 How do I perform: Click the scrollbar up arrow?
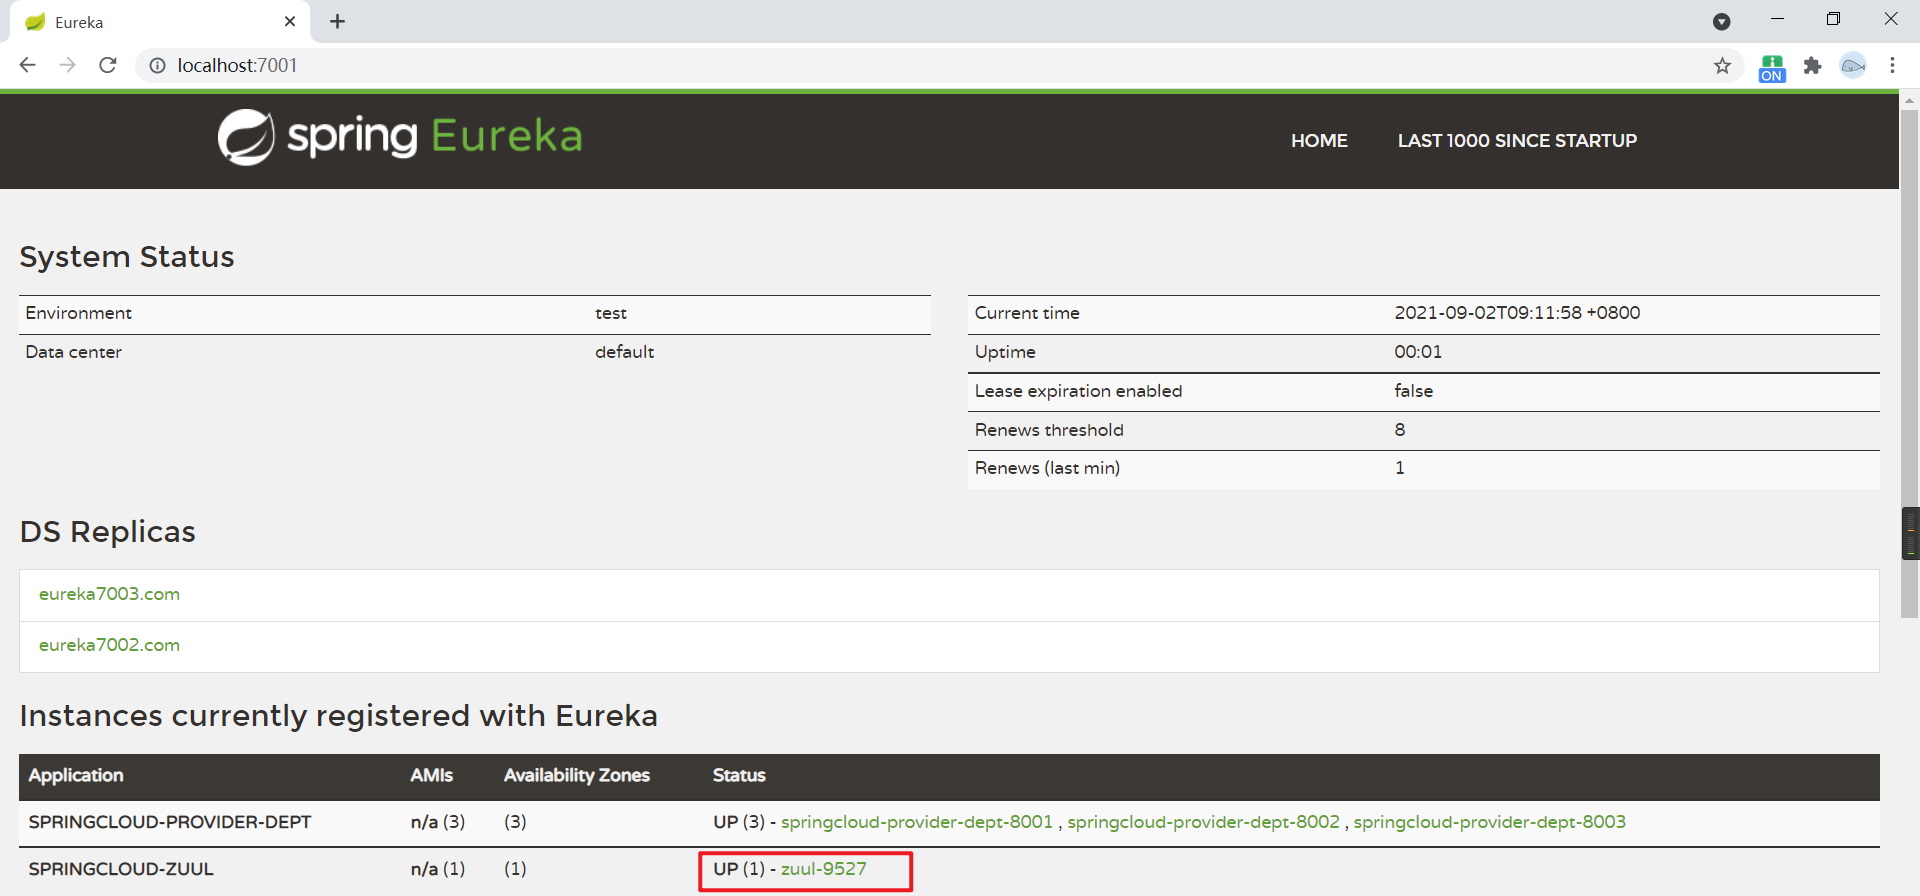pyautogui.click(x=1909, y=101)
